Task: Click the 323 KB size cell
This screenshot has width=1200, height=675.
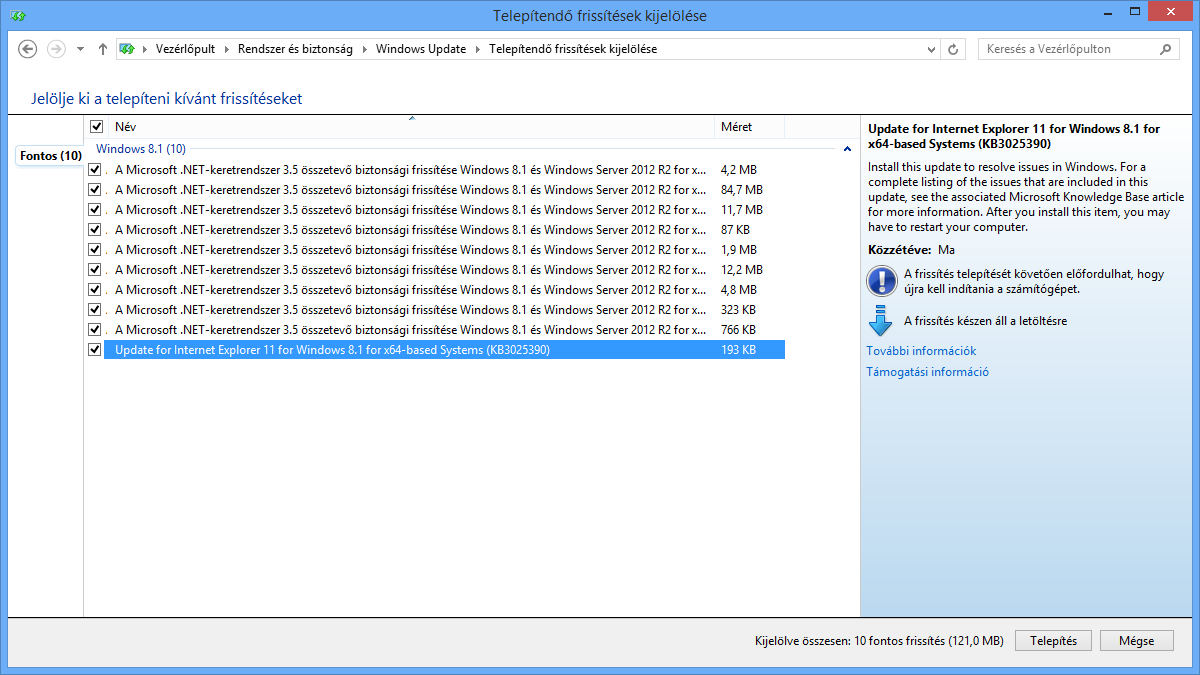Action: point(738,310)
